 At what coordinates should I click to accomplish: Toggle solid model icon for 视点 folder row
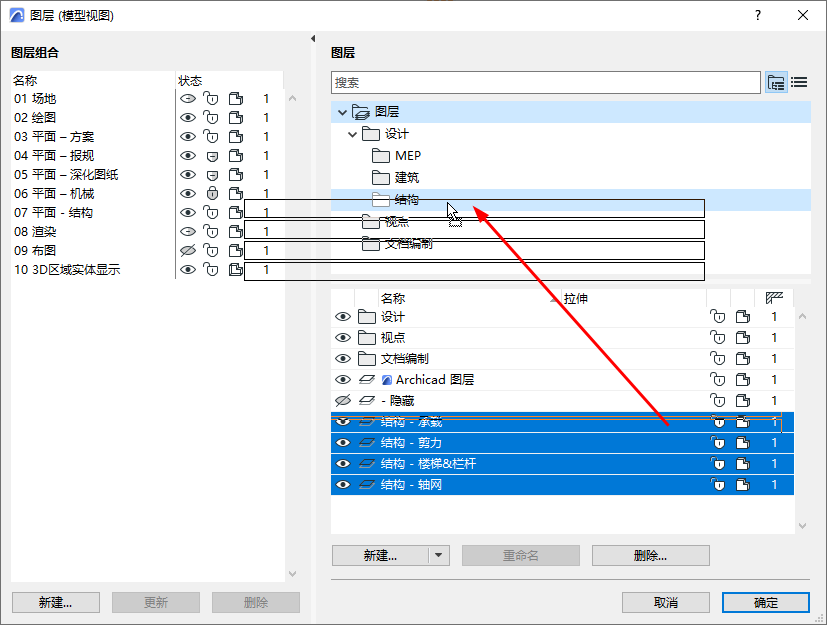pyautogui.click(x=743, y=338)
